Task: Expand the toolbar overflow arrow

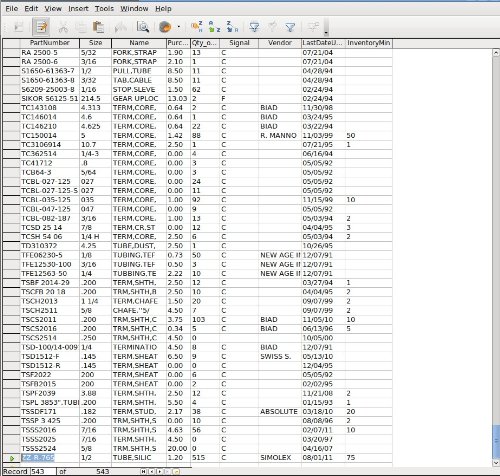Action: tap(326, 27)
